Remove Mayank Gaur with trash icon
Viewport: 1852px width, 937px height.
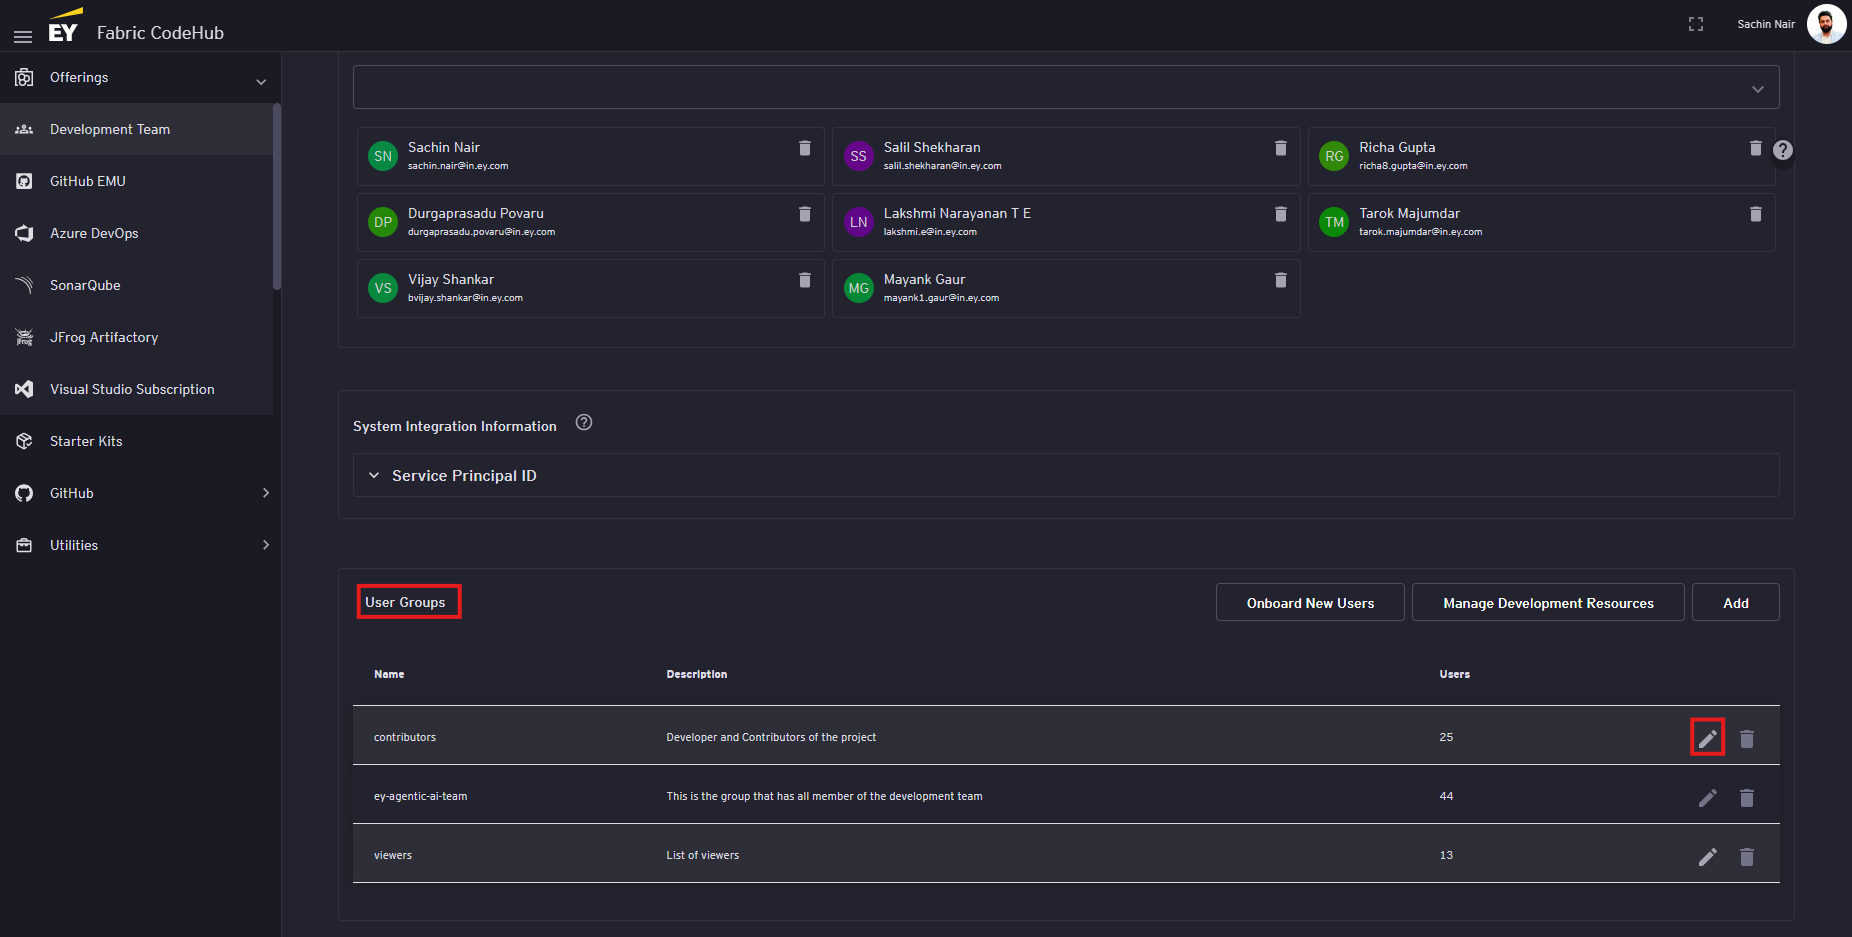pyautogui.click(x=1280, y=280)
